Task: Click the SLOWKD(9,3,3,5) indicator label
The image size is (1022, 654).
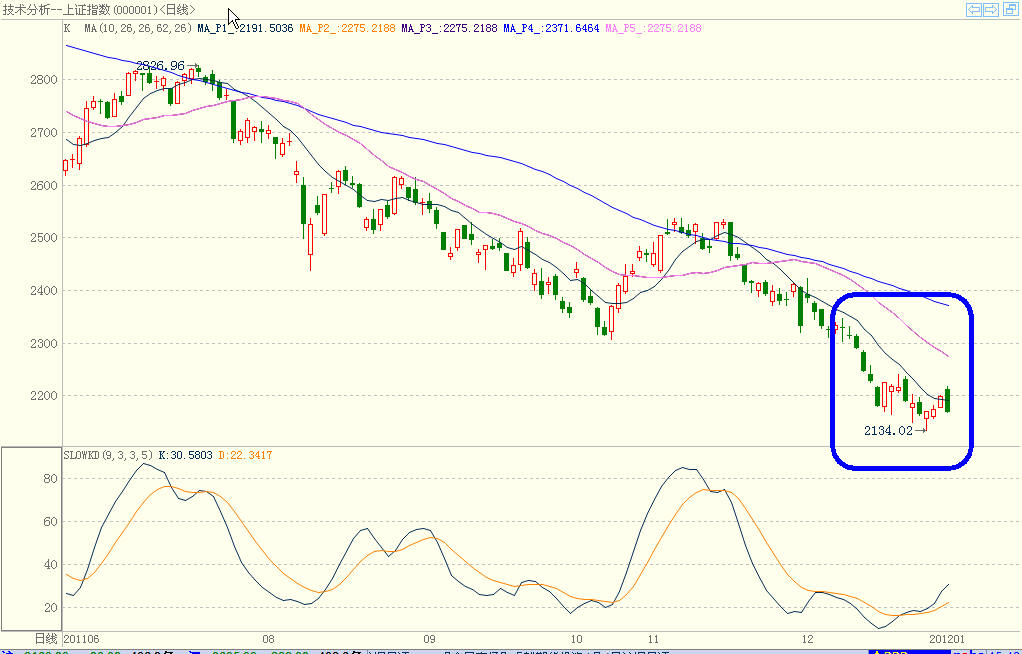Action: point(108,455)
